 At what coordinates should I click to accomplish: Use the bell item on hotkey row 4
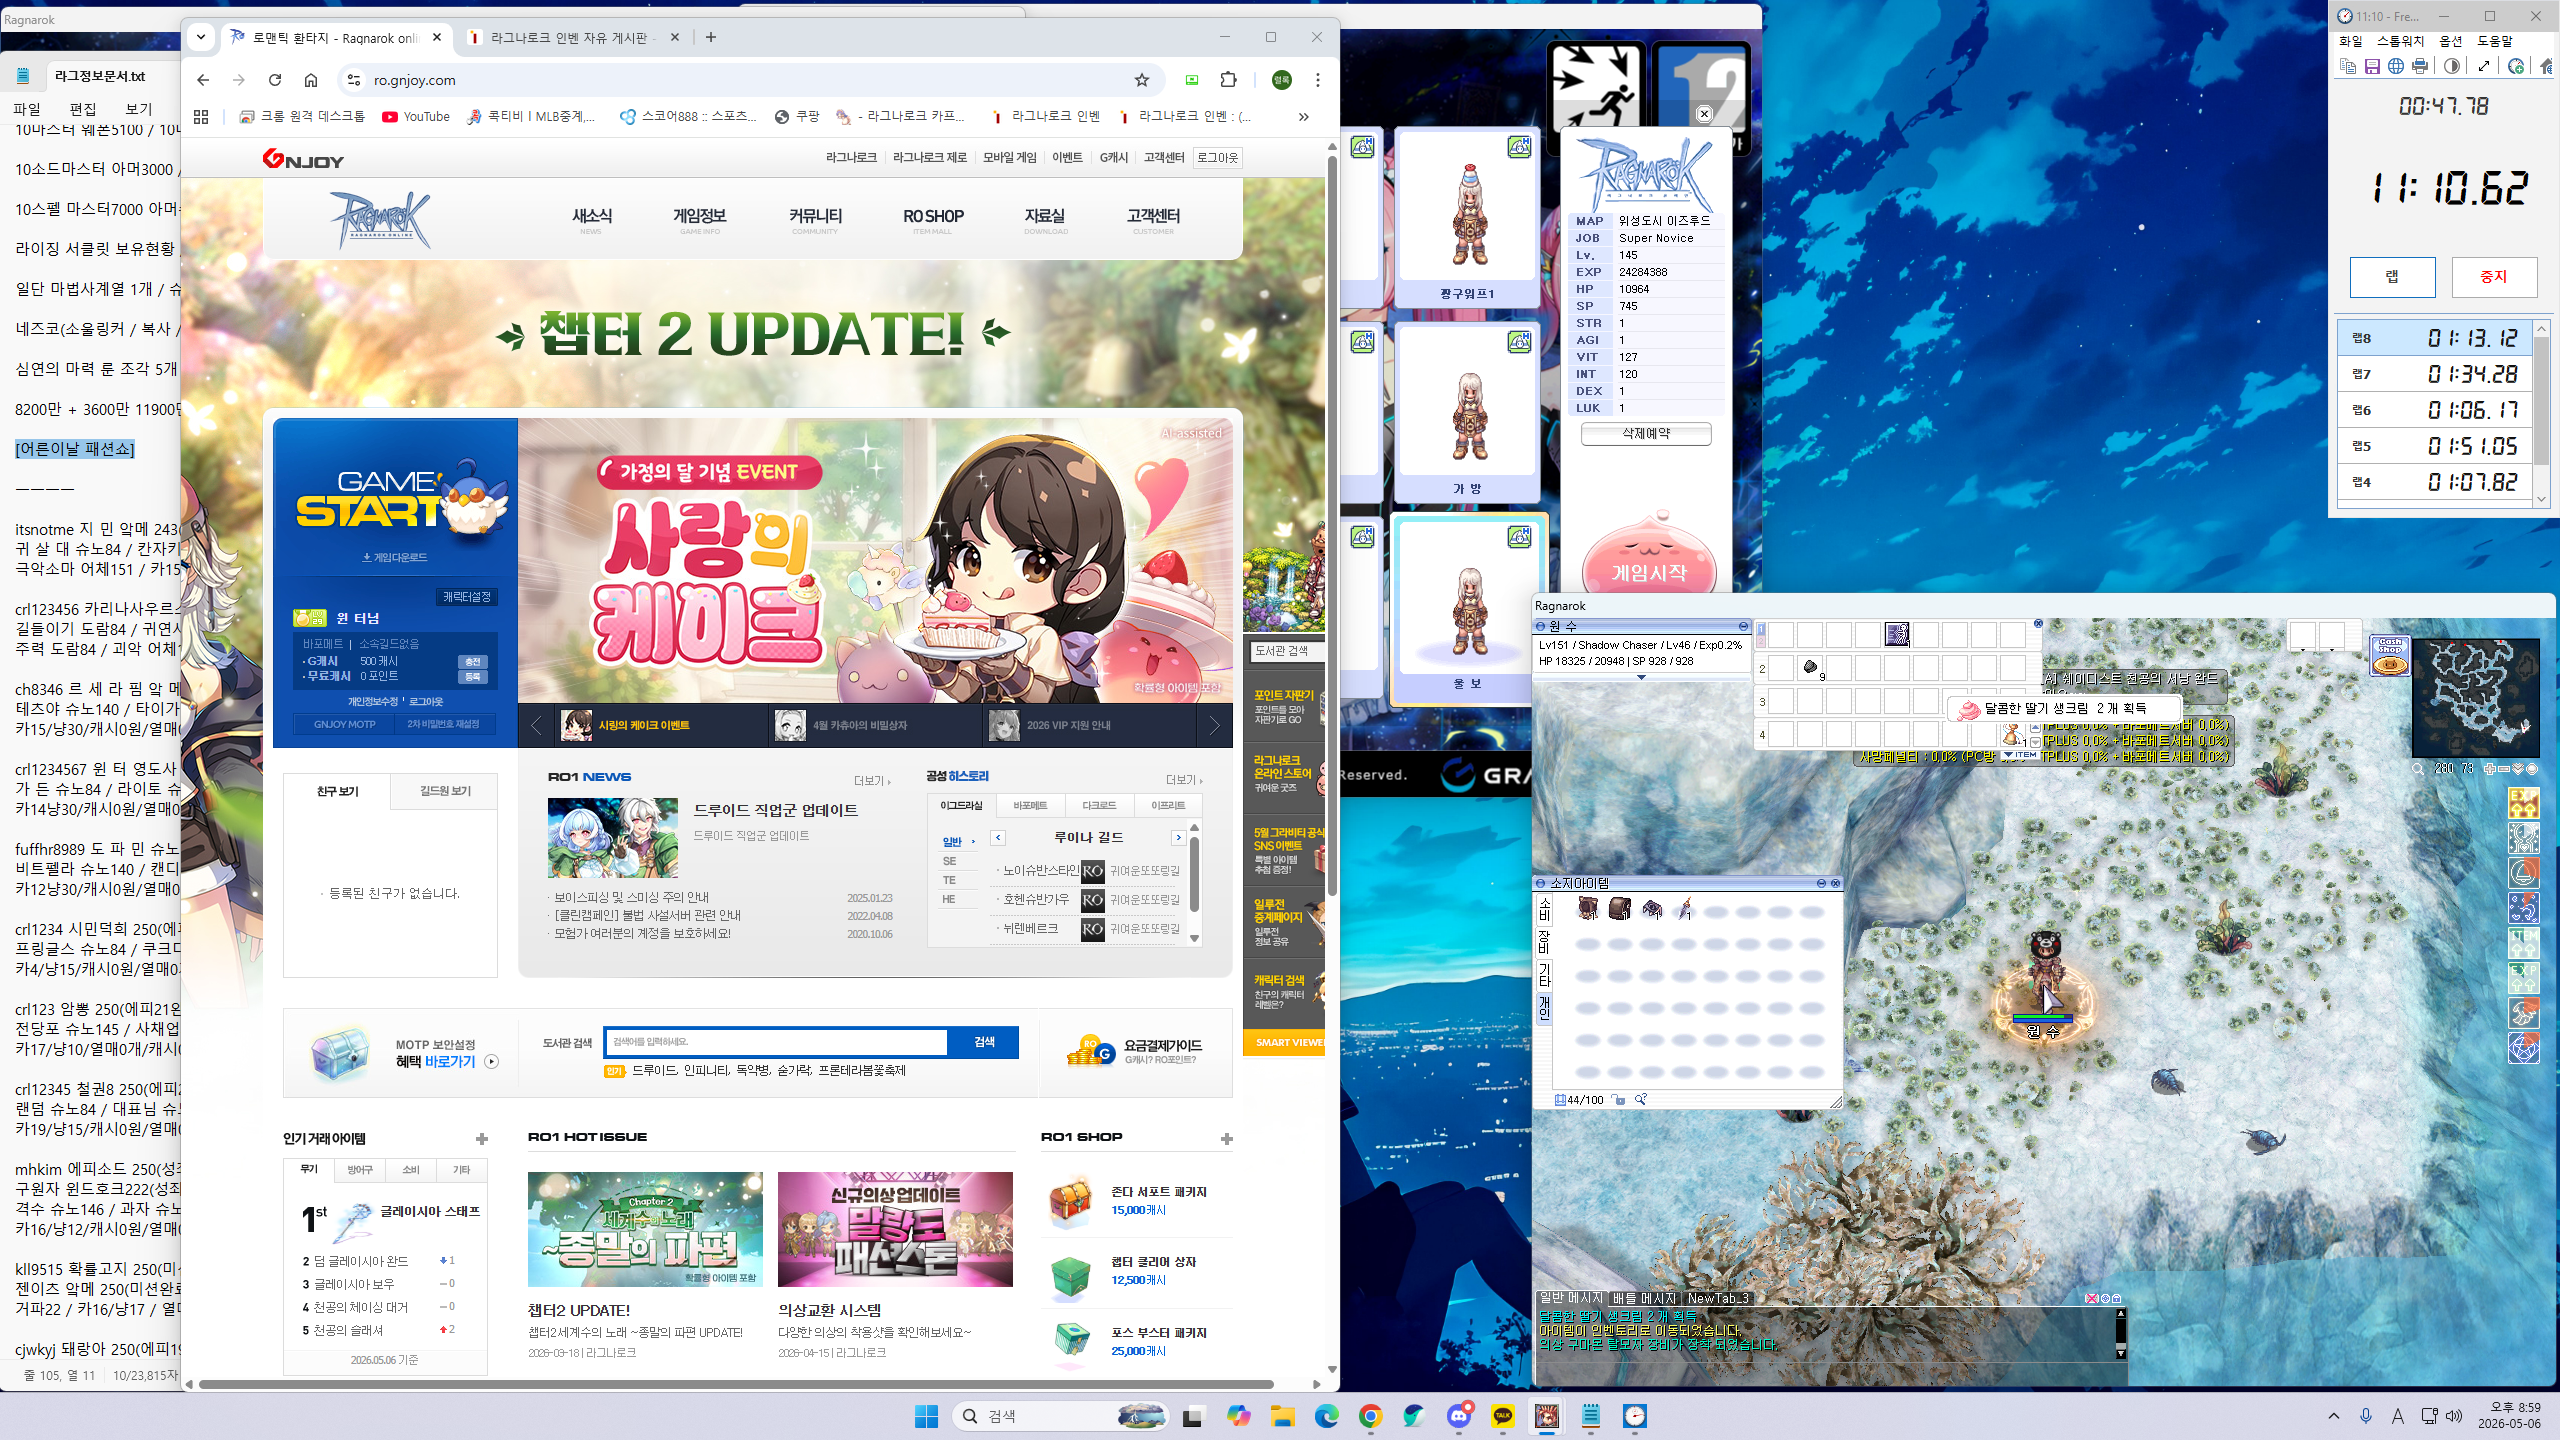click(2012, 735)
